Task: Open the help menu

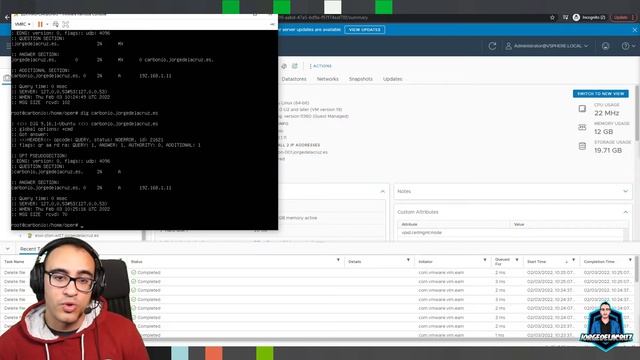Action: point(628,46)
